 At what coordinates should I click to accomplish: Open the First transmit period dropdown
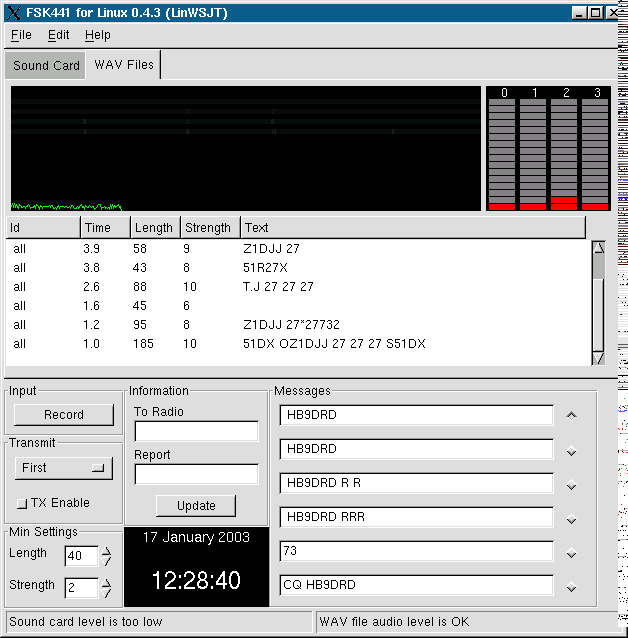pyautogui.click(x=64, y=468)
